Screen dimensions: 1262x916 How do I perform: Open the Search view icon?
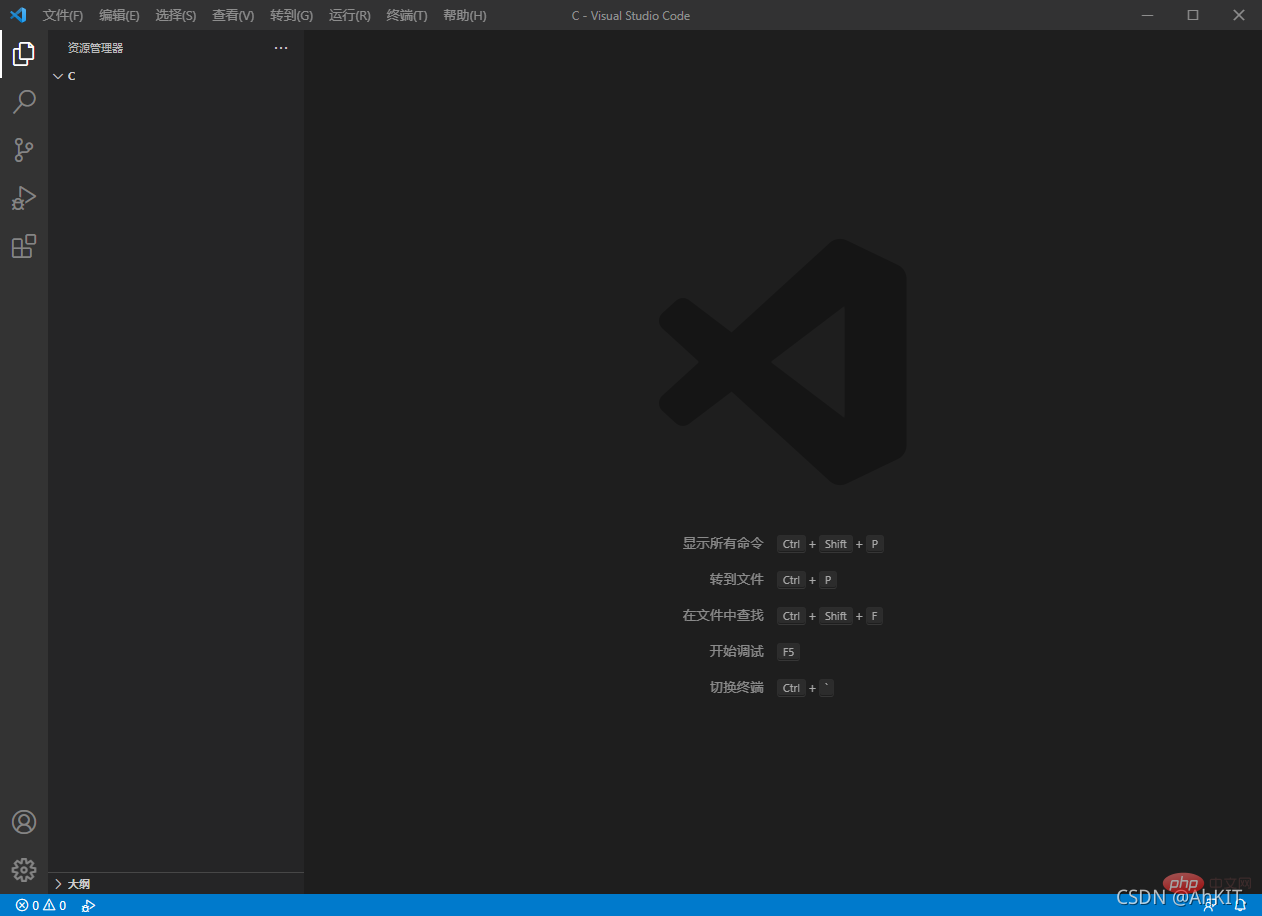(24, 102)
